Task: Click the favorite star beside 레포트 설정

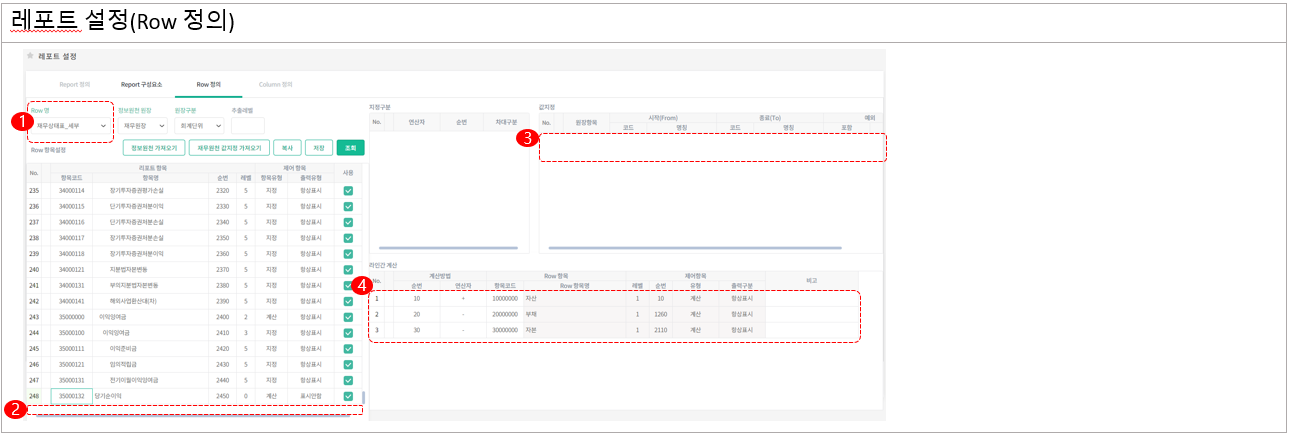Action: pyautogui.click(x=31, y=56)
